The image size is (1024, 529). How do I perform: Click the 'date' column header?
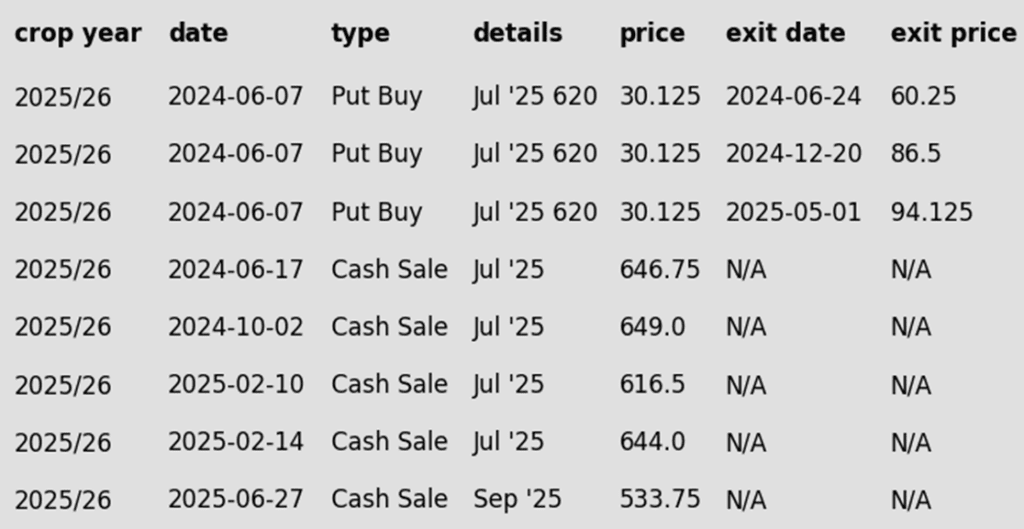199,33
